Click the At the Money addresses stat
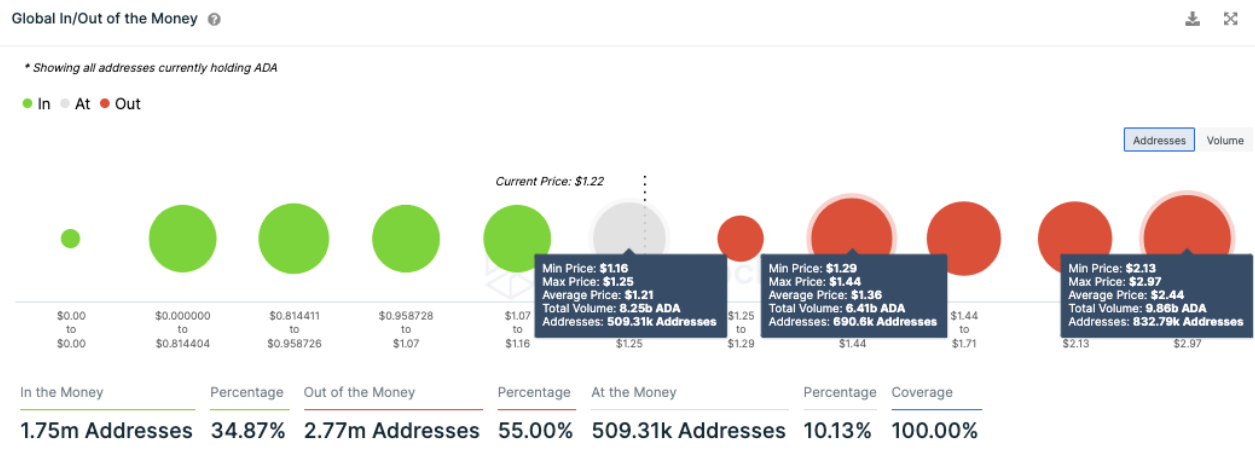The image size is (1255, 472). (x=688, y=431)
